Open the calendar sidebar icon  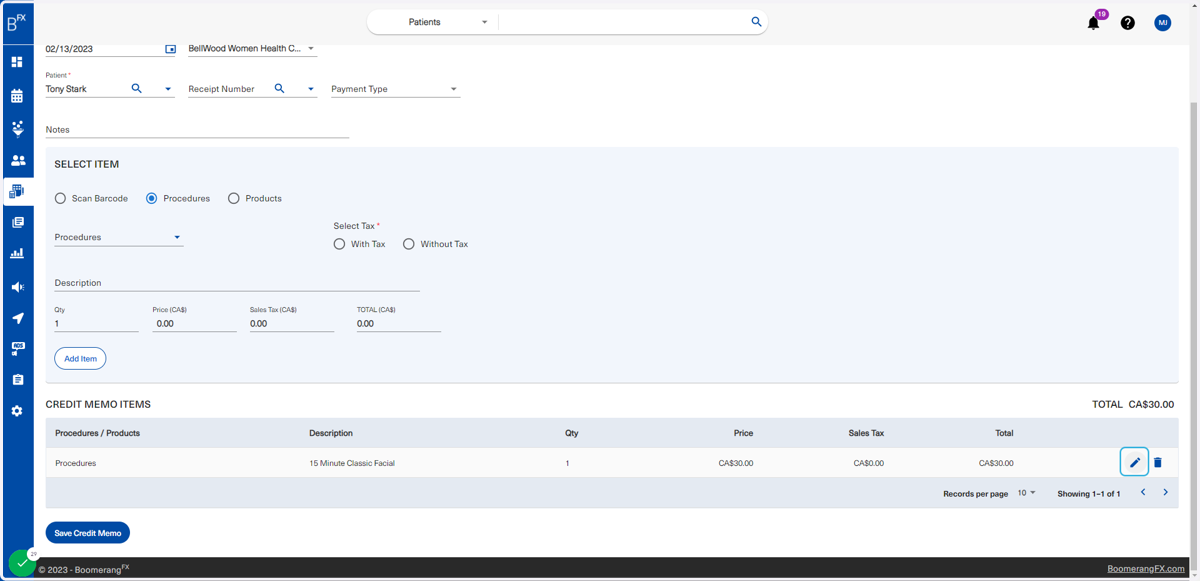click(x=17, y=96)
